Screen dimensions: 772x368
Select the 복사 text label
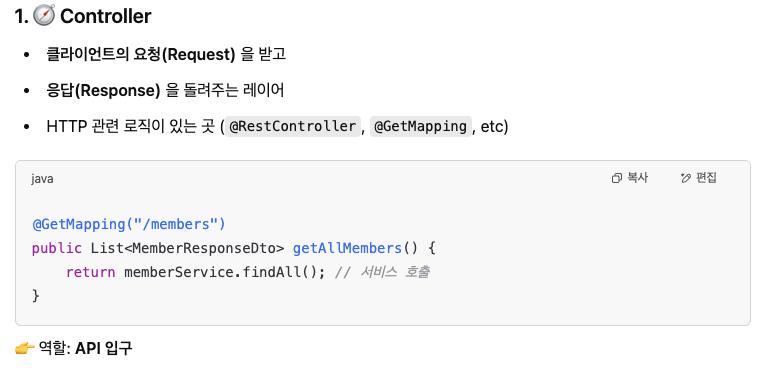pyautogui.click(x=637, y=178)
